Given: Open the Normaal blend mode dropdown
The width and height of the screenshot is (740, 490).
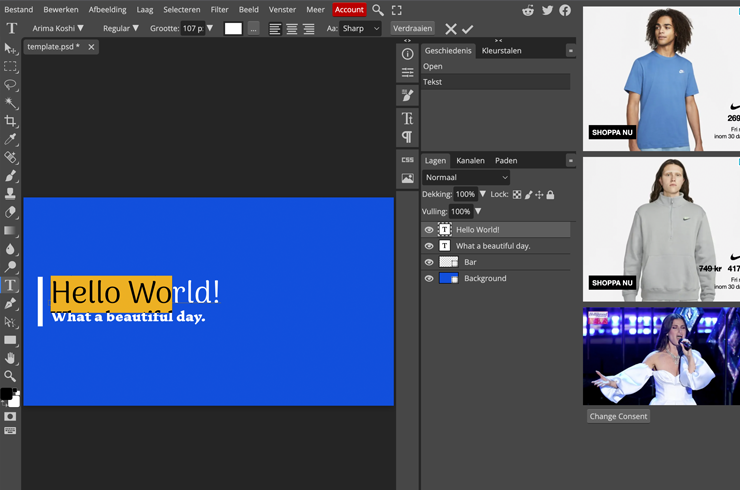Looking at the screenshot, I should click(466, 177).
